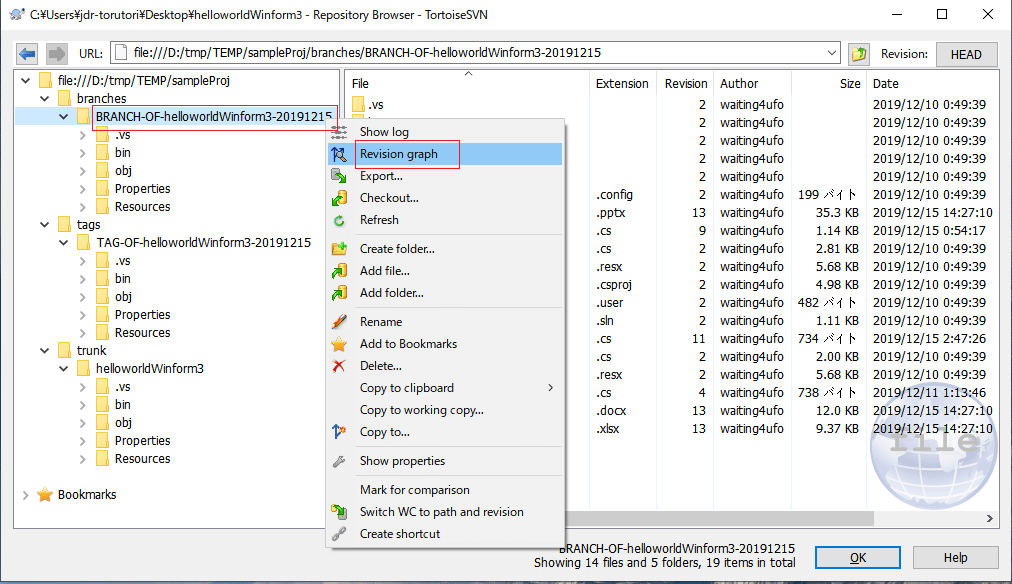Collapse the TAG-OF-helloworldWinform3-20191215 node
This screenshot has width=1012, height=584.
point(63,243)
